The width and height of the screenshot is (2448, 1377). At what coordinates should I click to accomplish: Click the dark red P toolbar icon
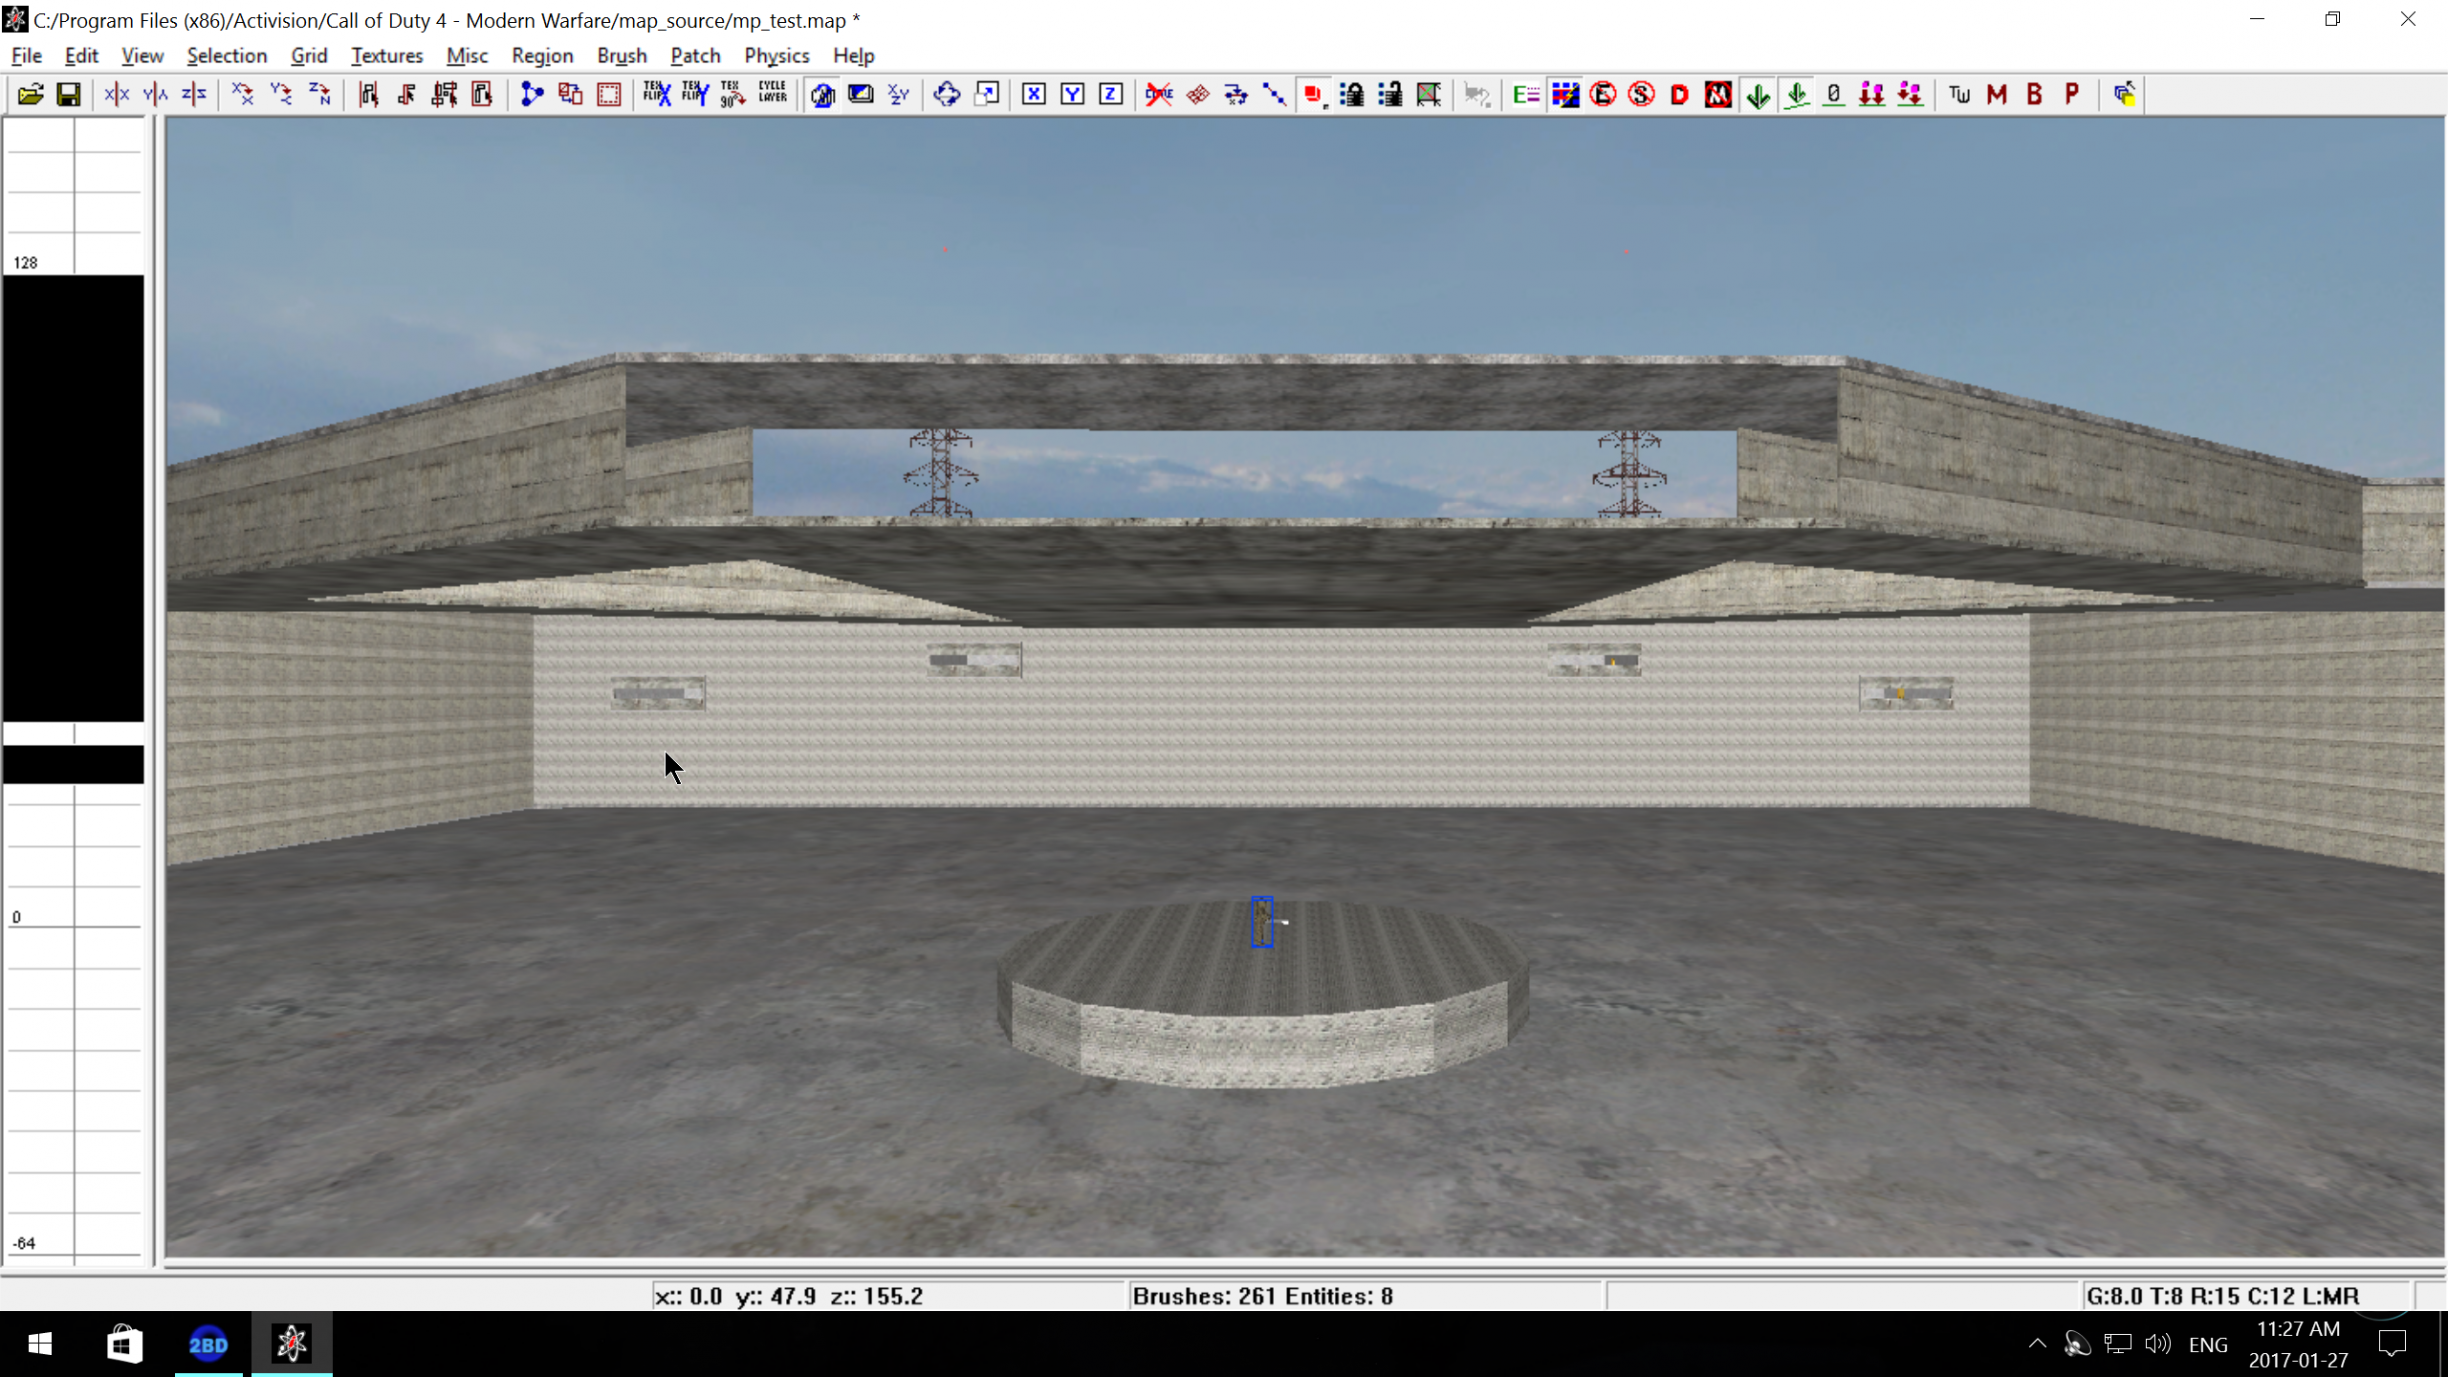tap(2073, 94)
